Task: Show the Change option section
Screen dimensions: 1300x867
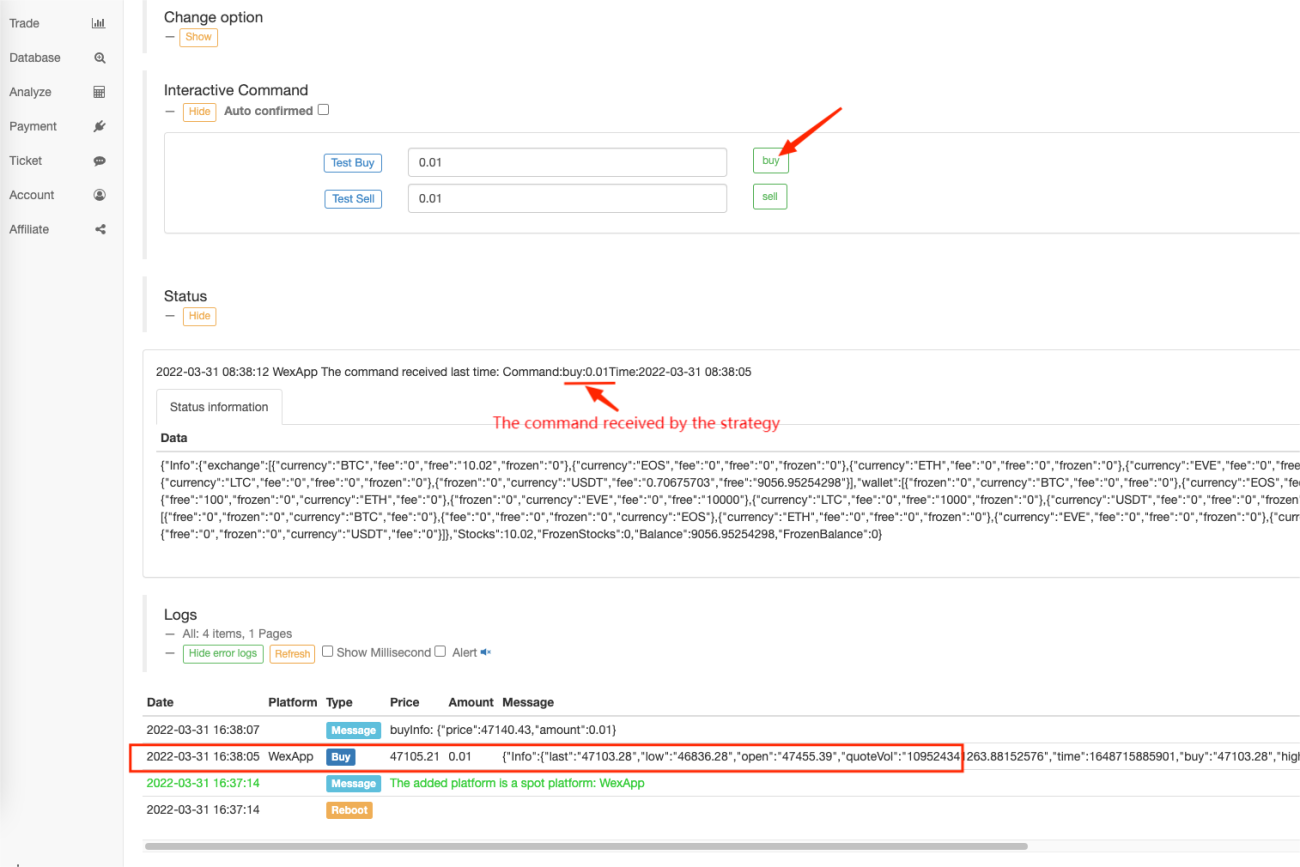Action: (x=198, y=37)
